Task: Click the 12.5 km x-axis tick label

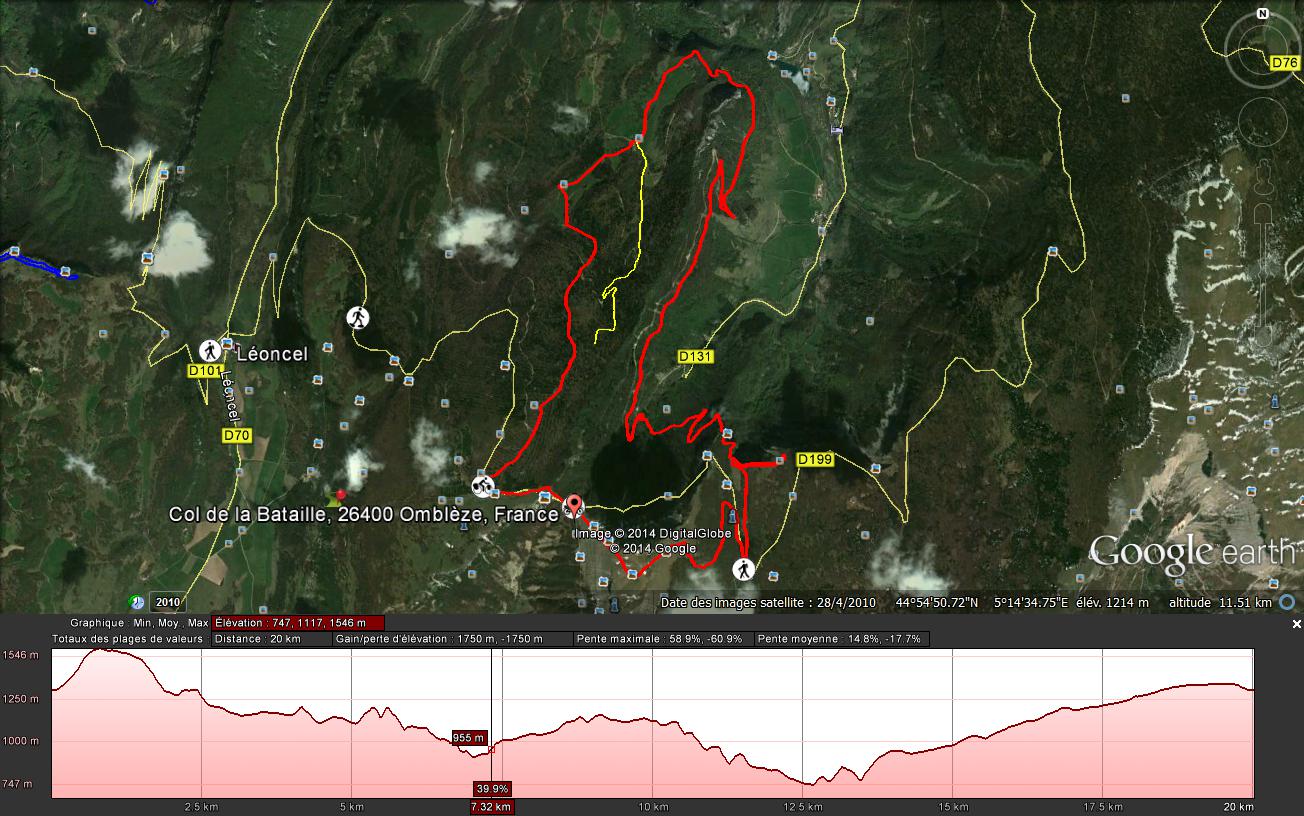Action: (x=801, y=806)
